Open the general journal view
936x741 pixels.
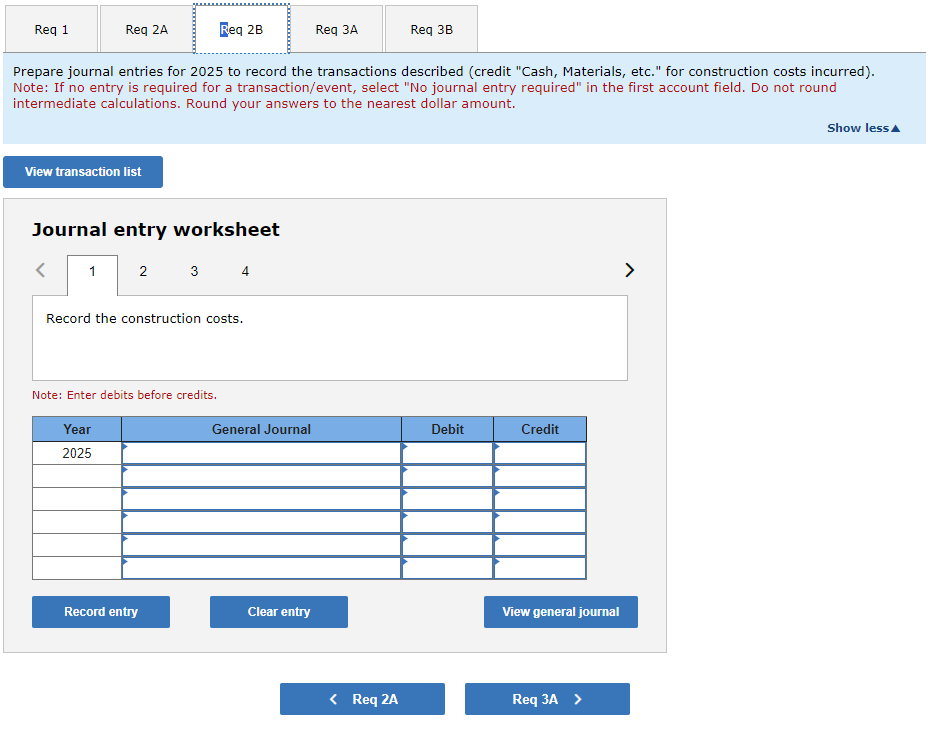click(x=560, y=611)
